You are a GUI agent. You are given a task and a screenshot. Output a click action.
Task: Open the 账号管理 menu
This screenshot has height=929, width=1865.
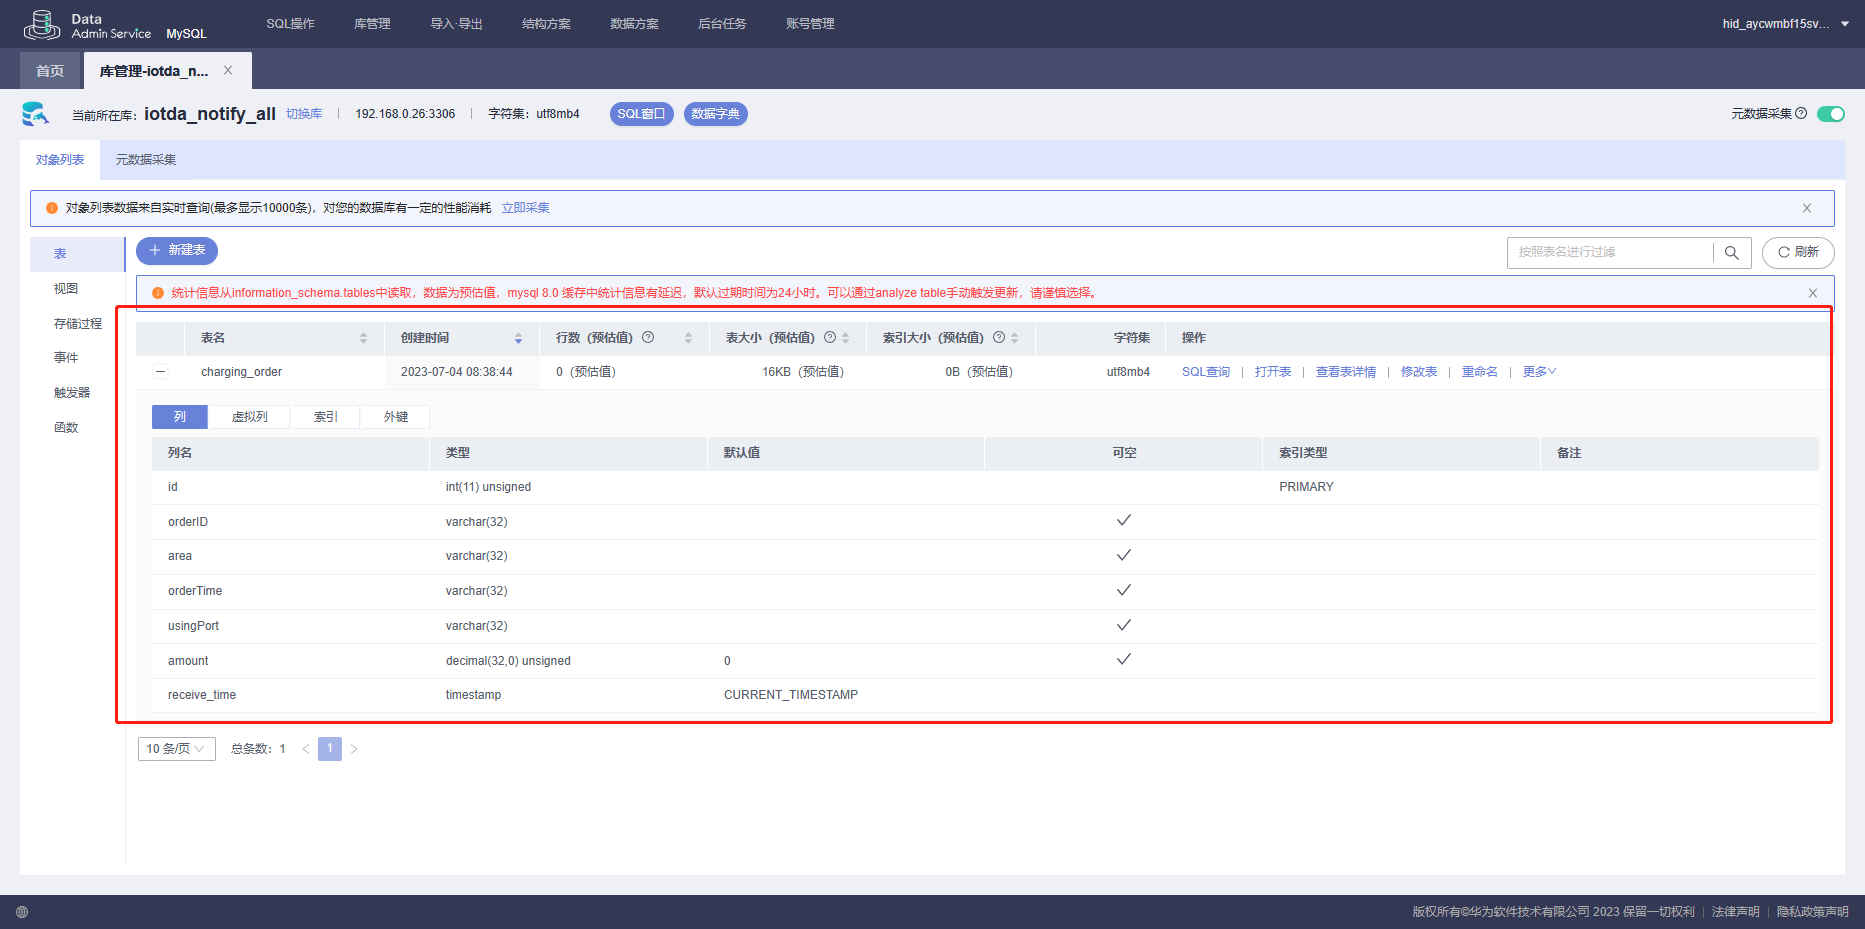[810, 24]
